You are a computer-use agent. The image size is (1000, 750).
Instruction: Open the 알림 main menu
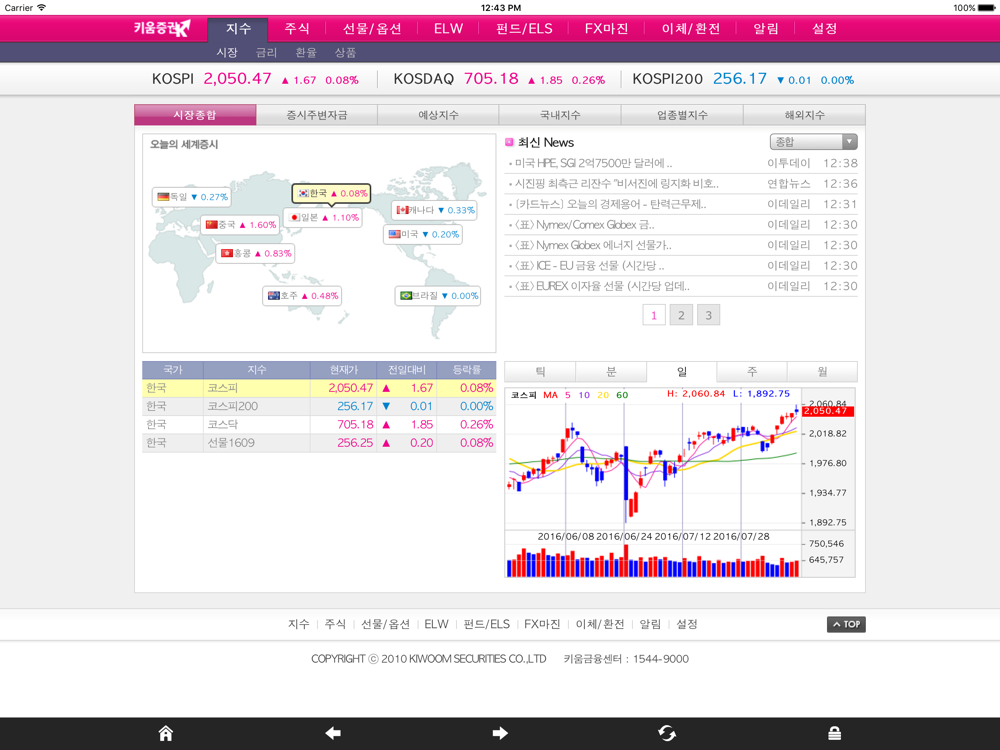coord(766,29)
